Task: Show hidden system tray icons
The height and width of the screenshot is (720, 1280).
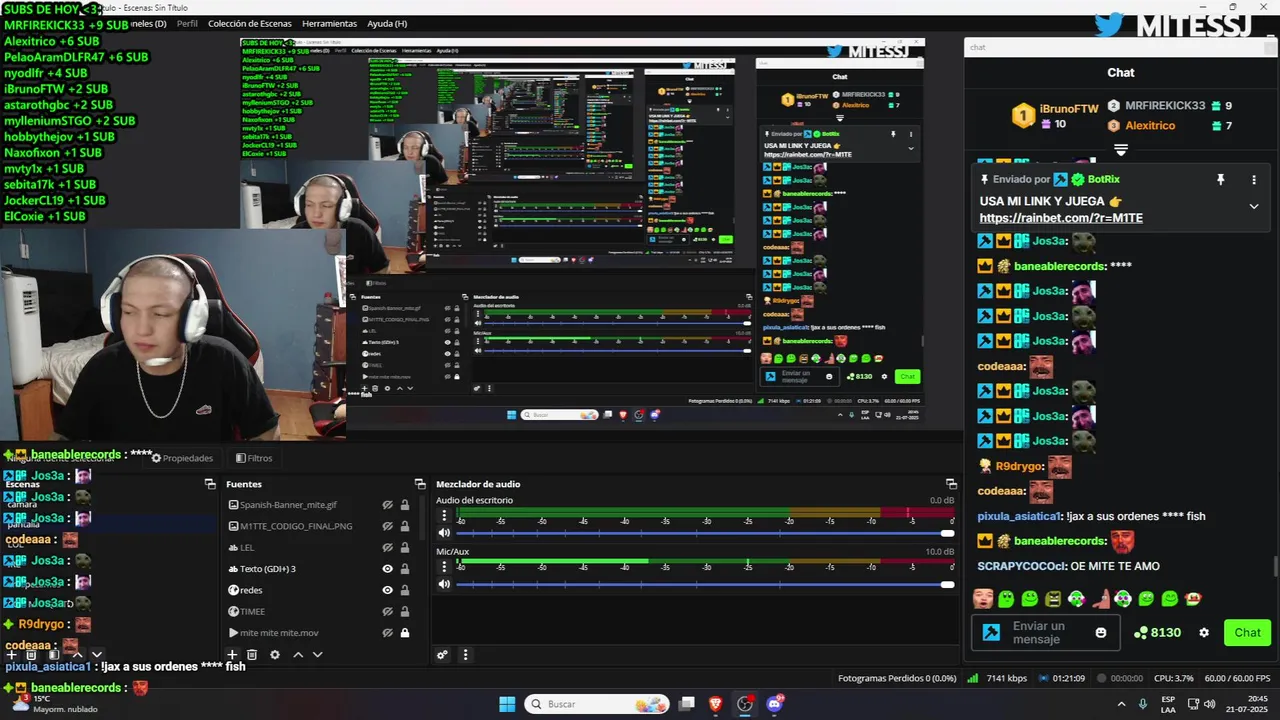Action: pyautogui.click(x=1120, y=704)
